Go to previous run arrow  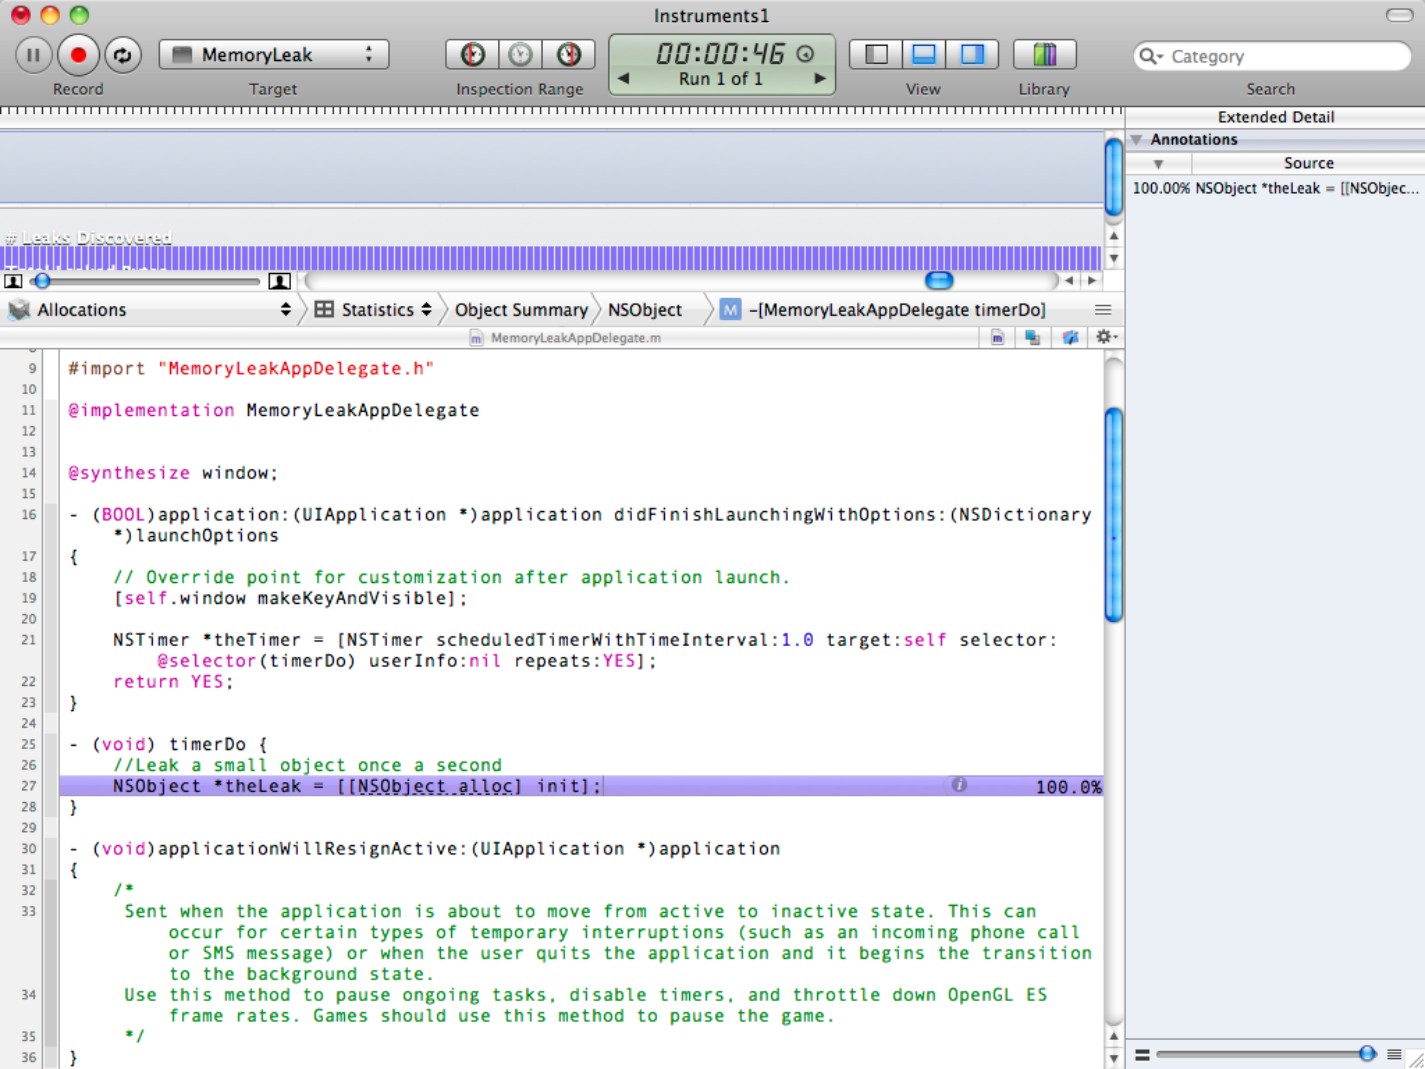tap(623, 78)
